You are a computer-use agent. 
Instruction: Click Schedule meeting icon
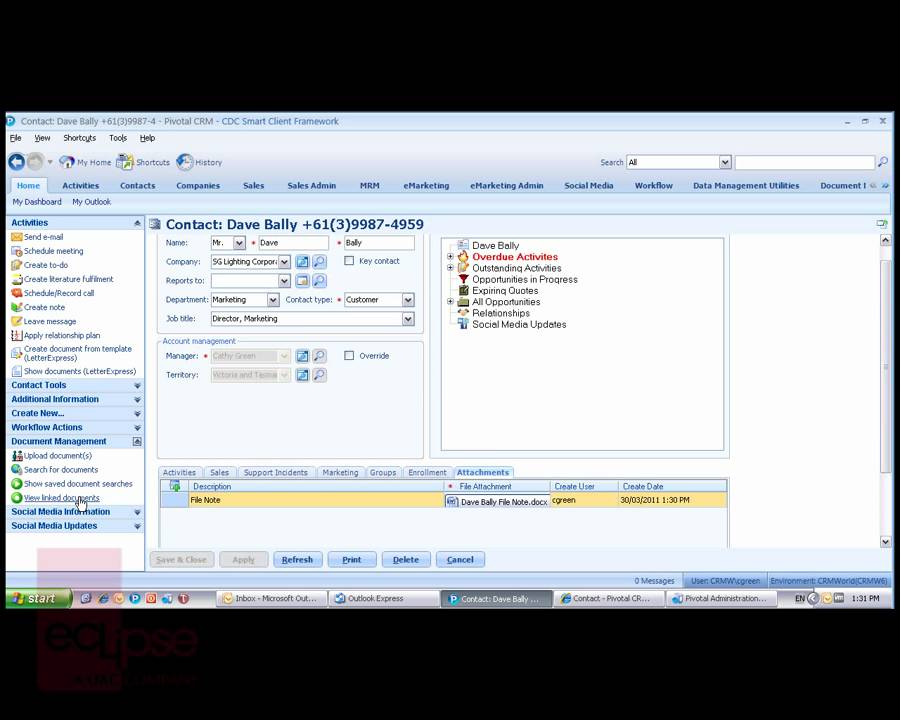click(17, 251)
